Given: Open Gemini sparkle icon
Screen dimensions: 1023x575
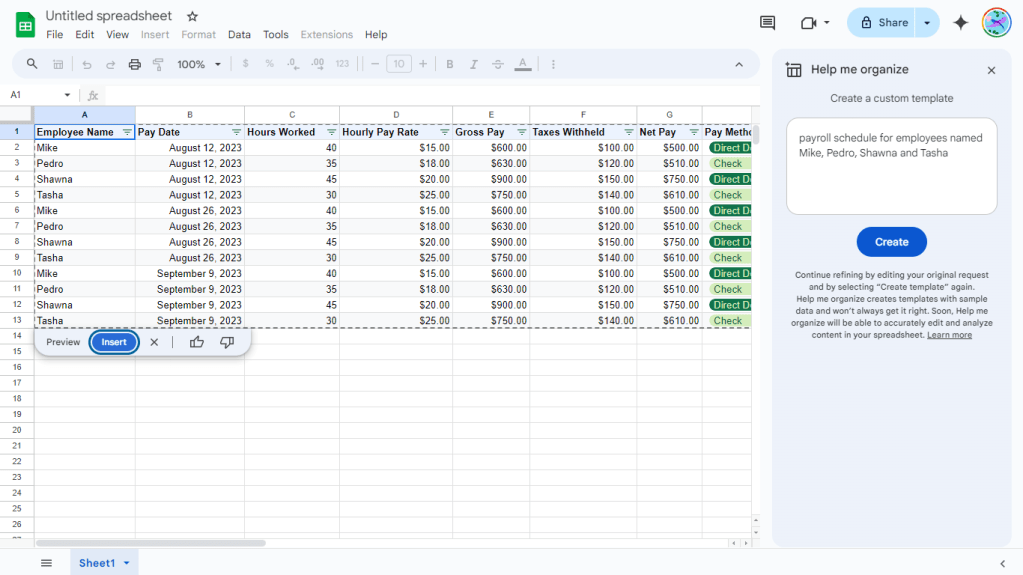Looking at the screenshot, I should pyautogui.click(x=960, y=23).
